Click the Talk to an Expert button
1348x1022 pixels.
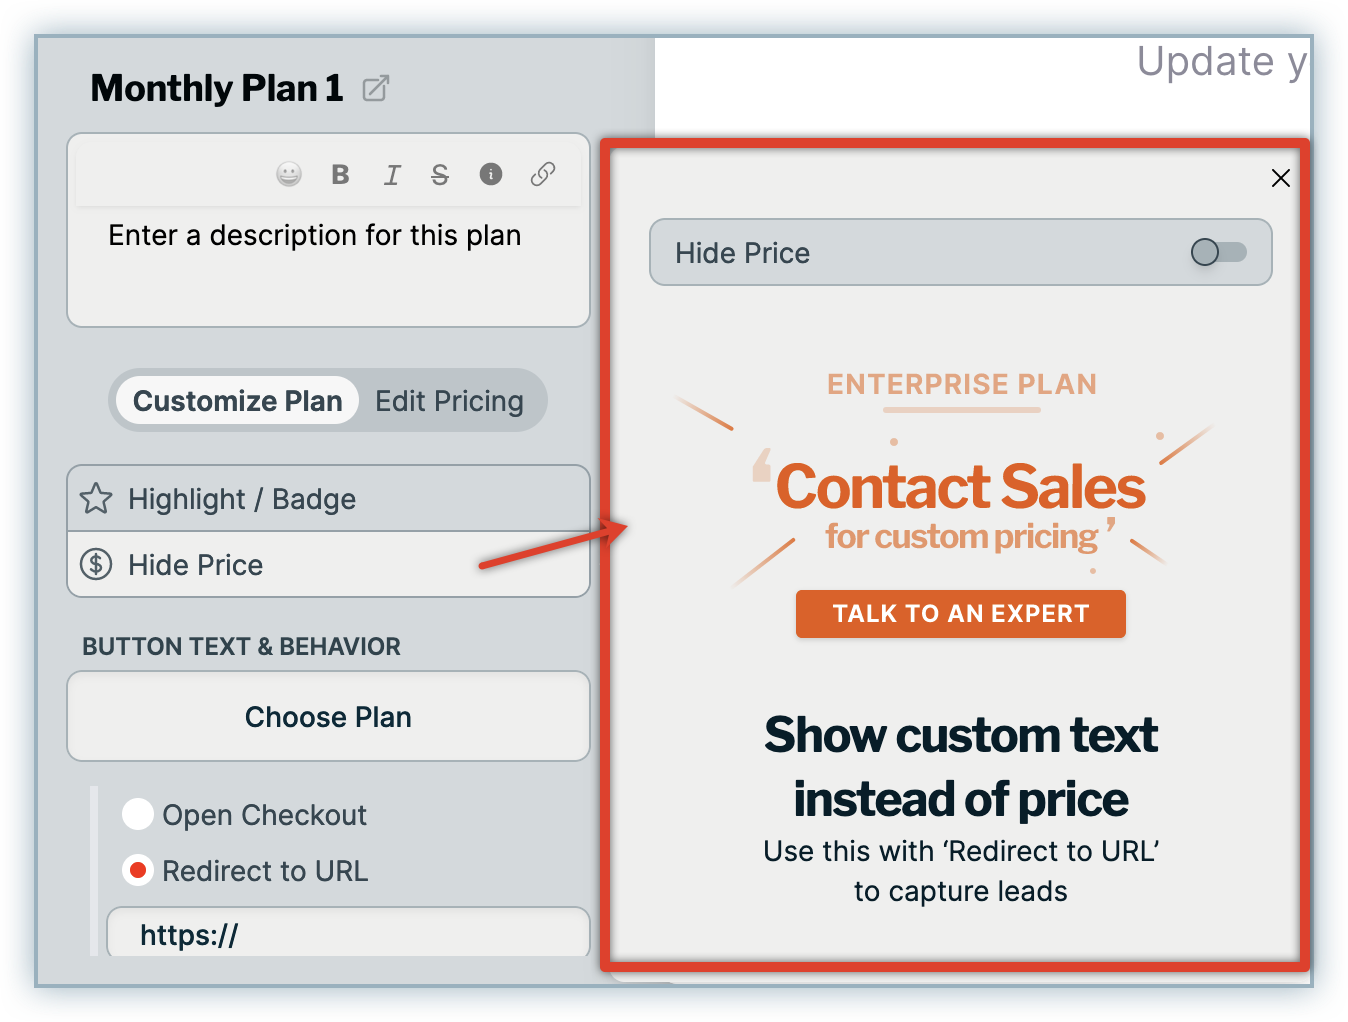960,614
